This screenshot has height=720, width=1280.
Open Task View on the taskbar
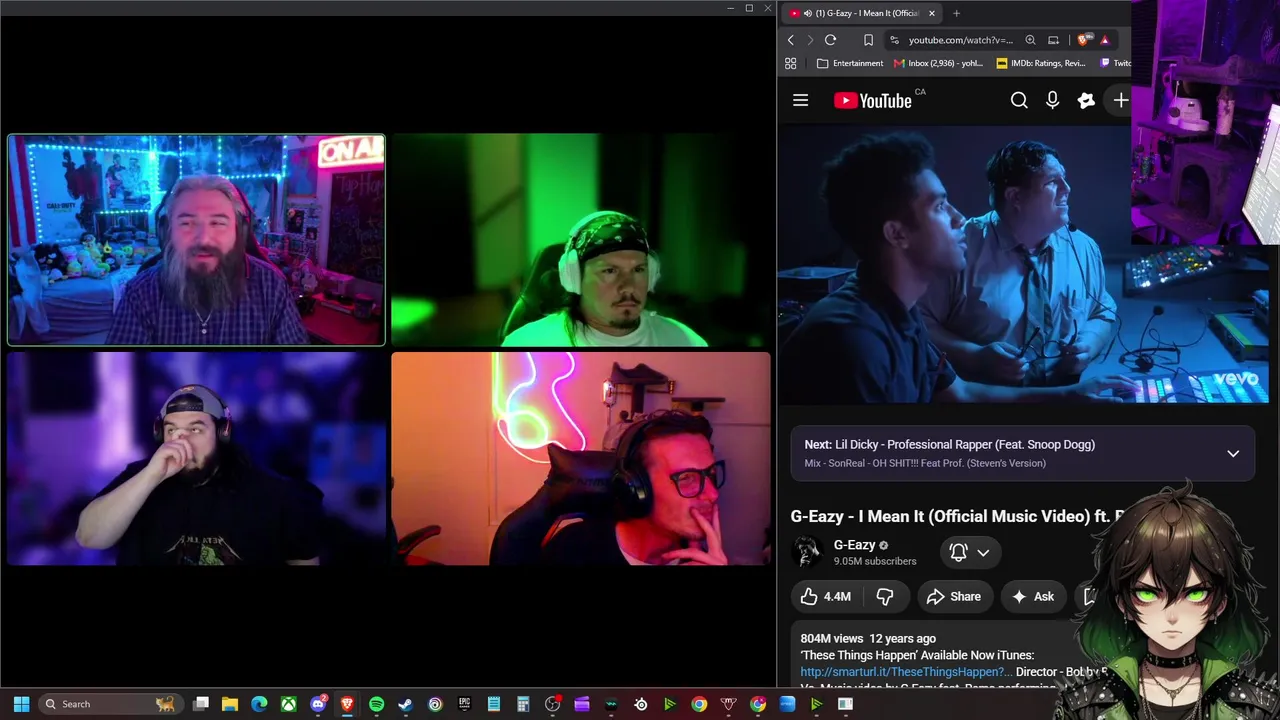200,704
